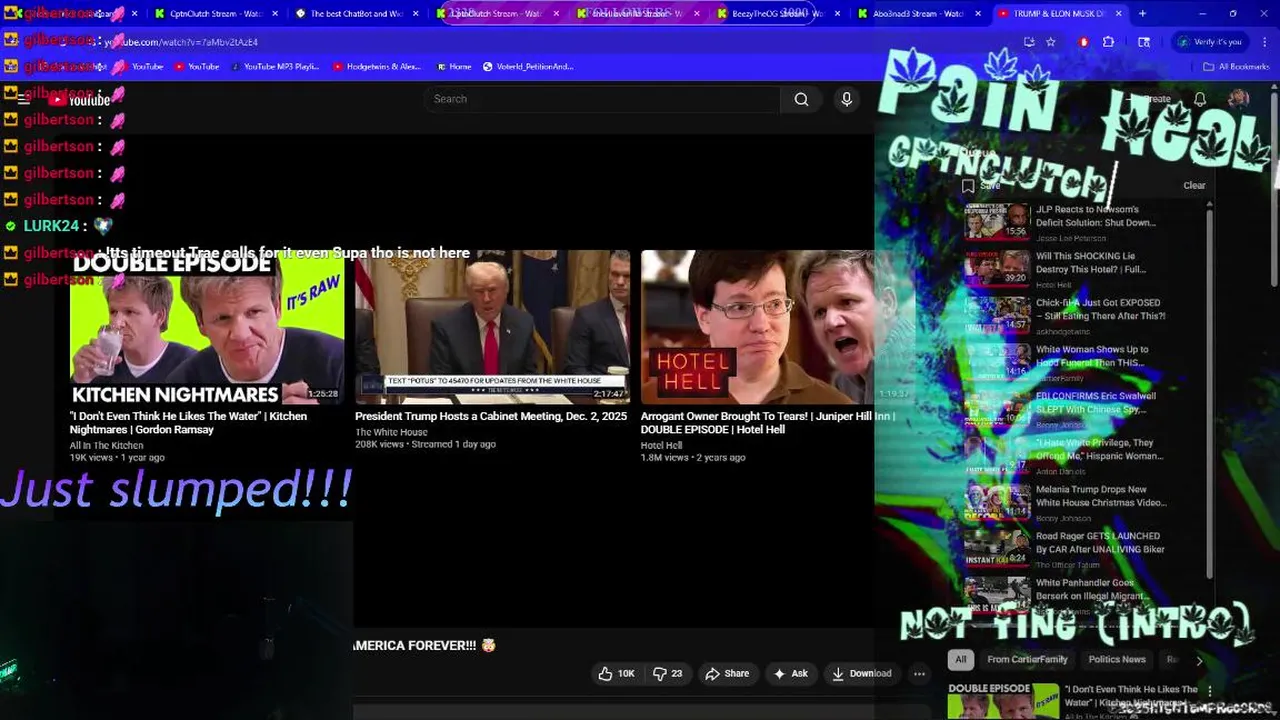
Task: Open All Bookmarks folder
Action: click(1236, 67)
